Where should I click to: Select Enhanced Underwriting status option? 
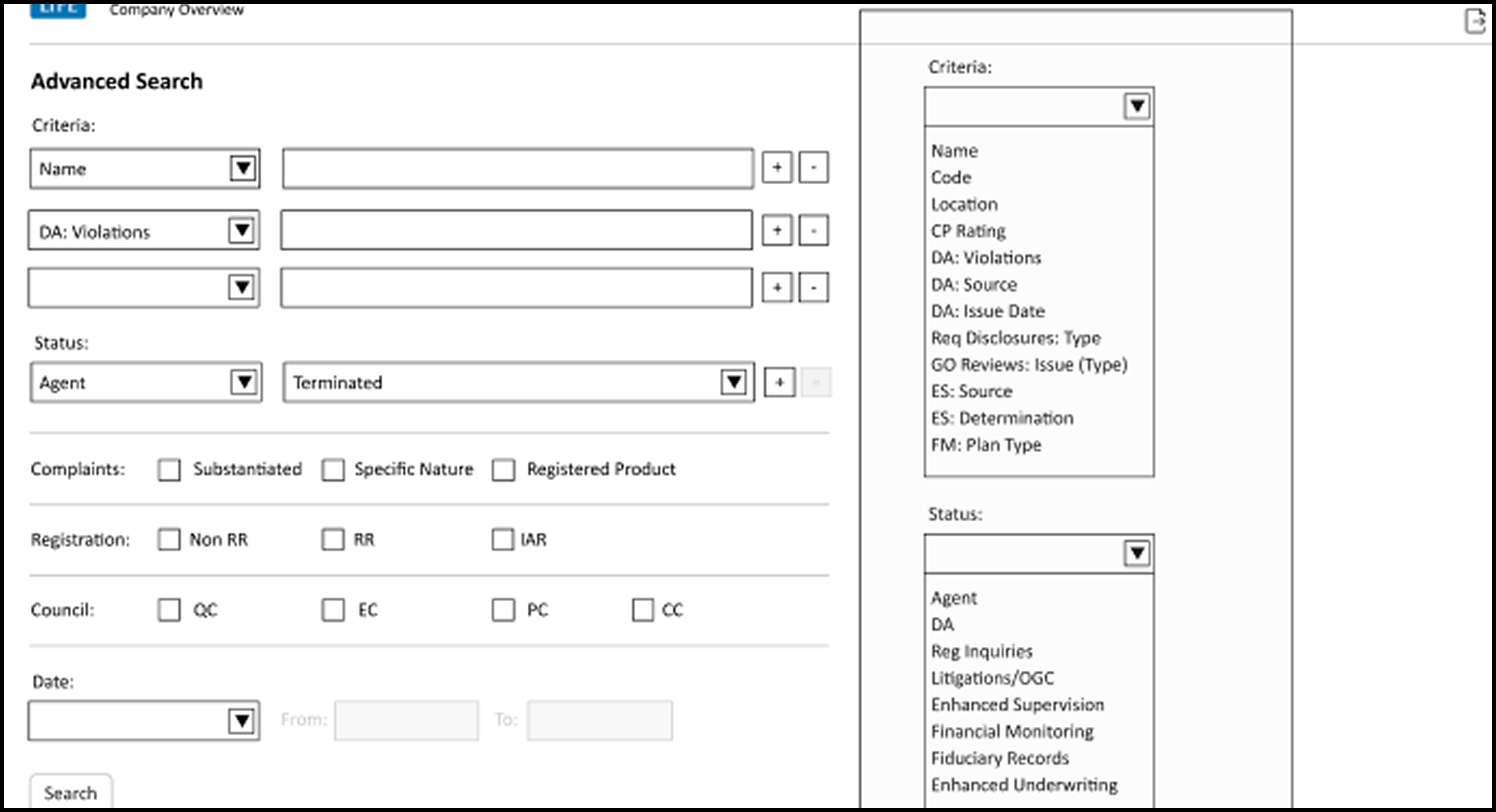tap(1024, 785)
